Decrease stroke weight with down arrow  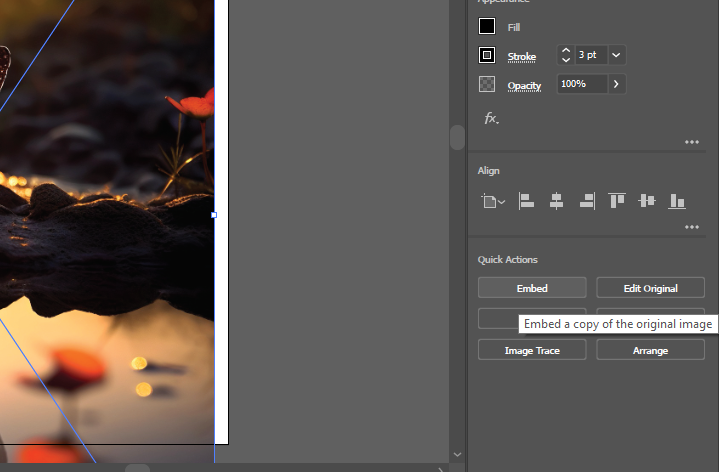[x=566, y=60]
